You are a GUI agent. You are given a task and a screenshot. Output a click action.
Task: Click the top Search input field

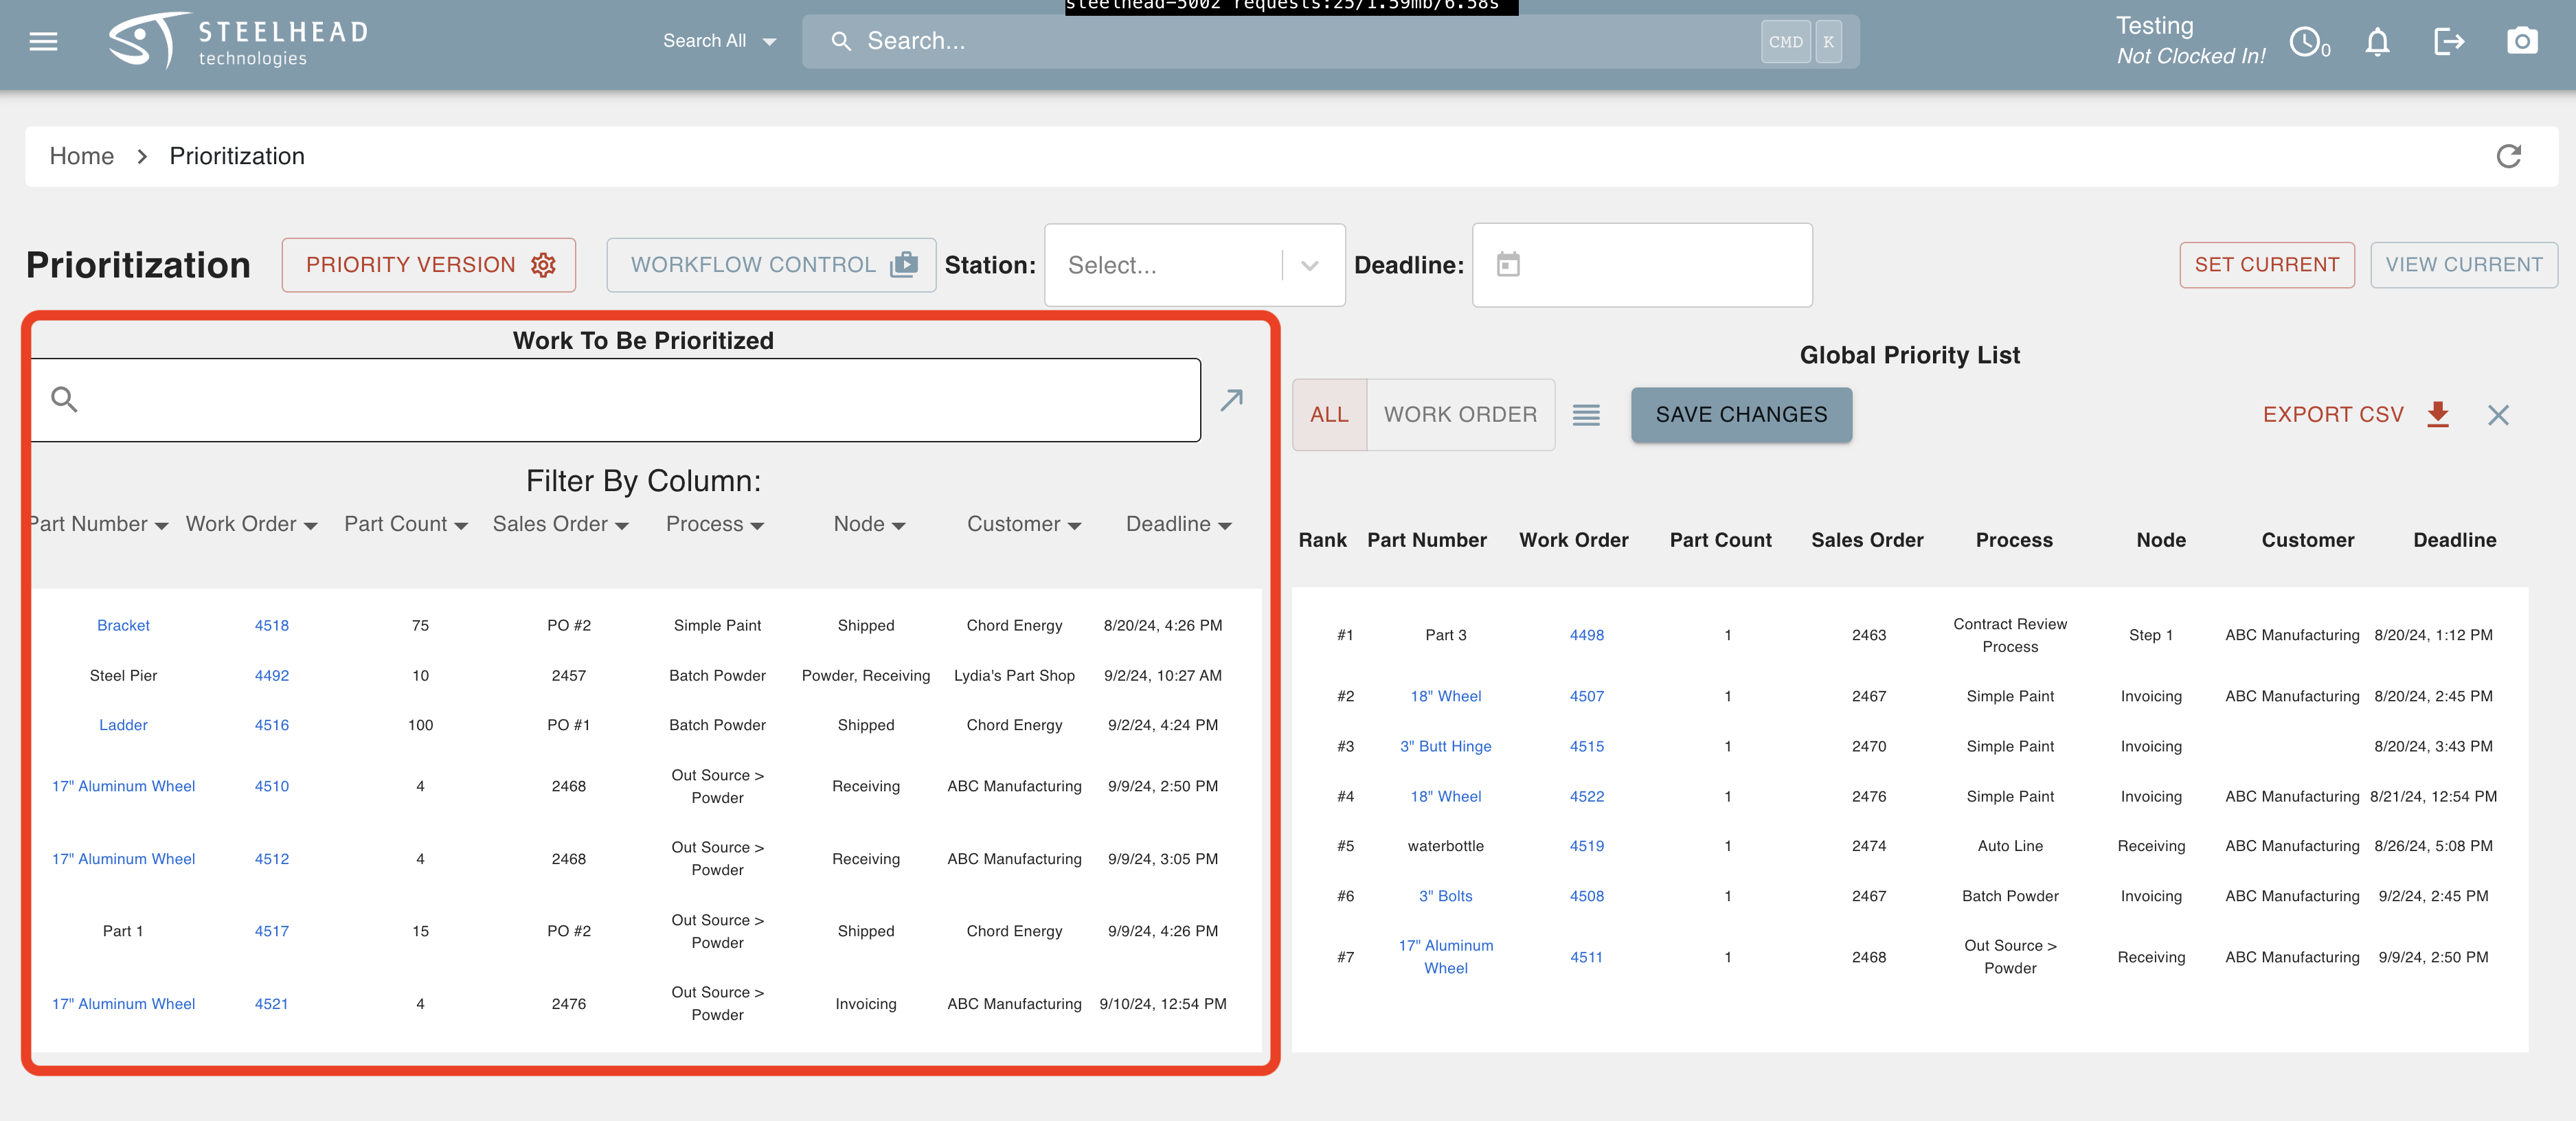(1330, 41)
